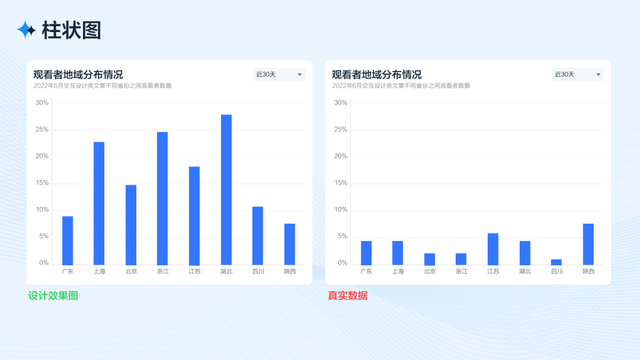Click 10% axis label in 设计效果图 chart

tap(42, 209)
